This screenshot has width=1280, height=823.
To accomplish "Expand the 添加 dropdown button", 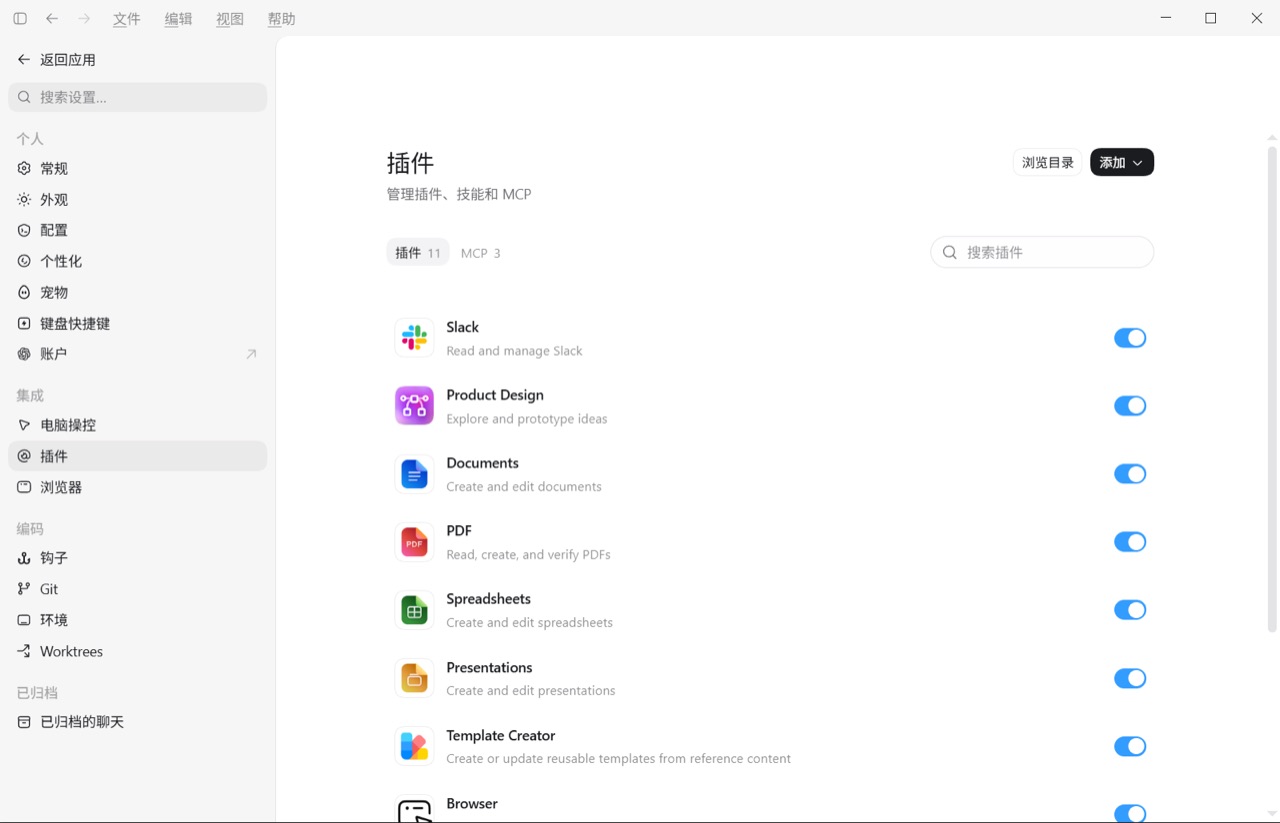I will (x=1122, y=162).
